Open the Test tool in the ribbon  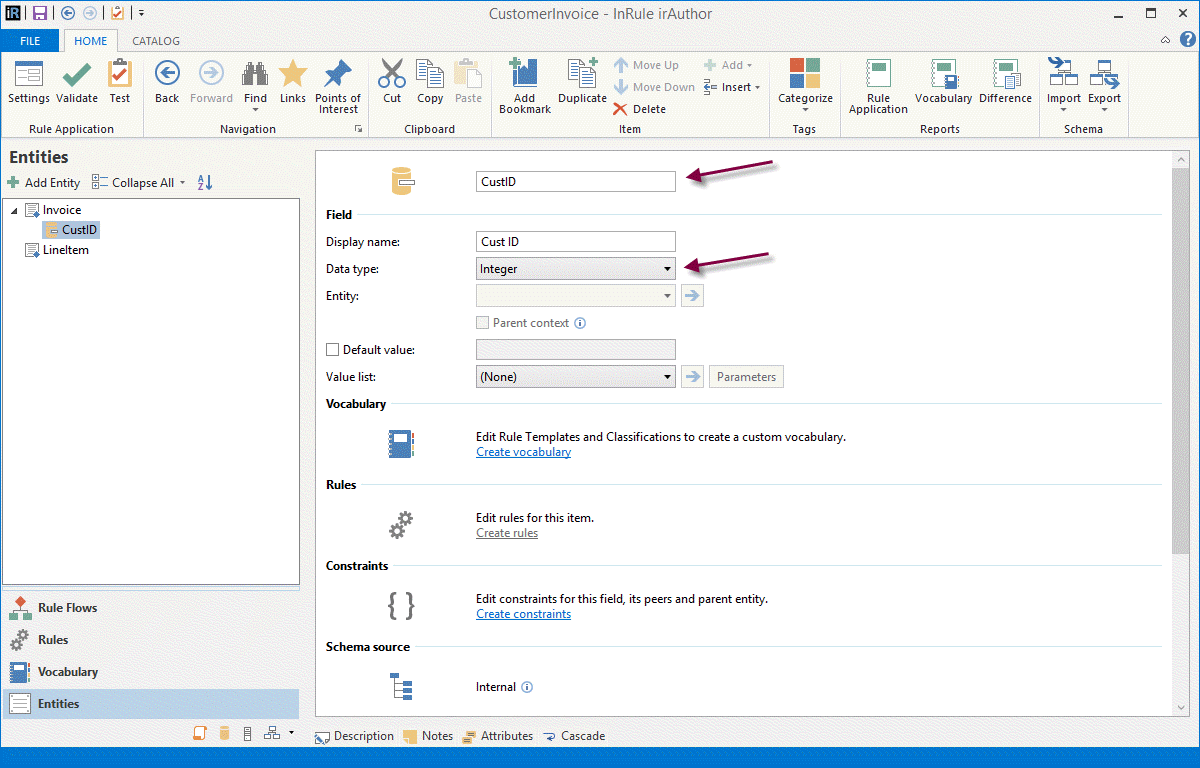click(x=120, y=76)
